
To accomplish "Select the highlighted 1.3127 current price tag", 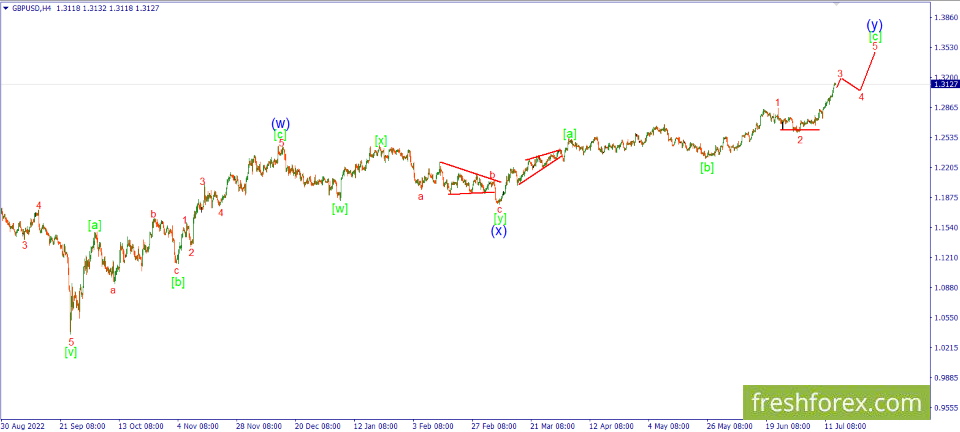I will (943, 84).
